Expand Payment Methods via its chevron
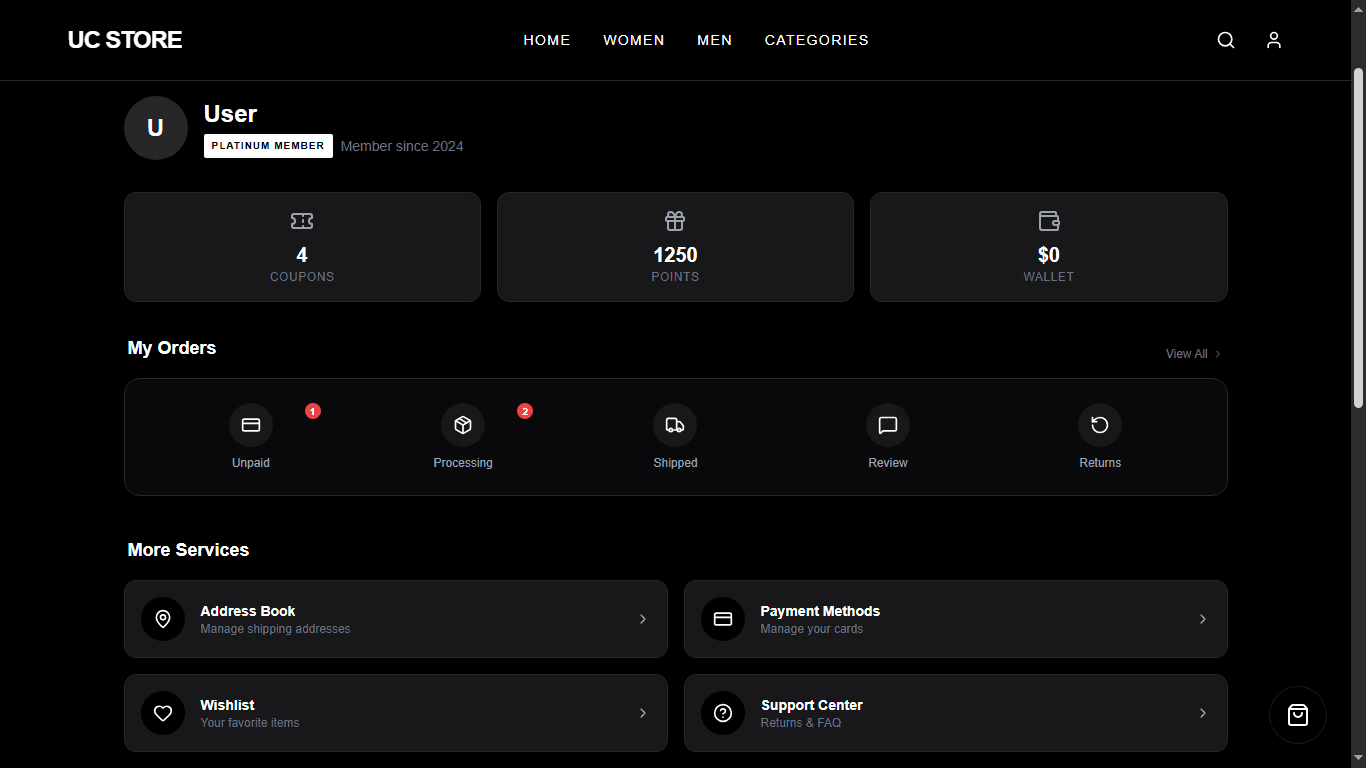Viewport: 1366px width, 768px height. 1203,619
